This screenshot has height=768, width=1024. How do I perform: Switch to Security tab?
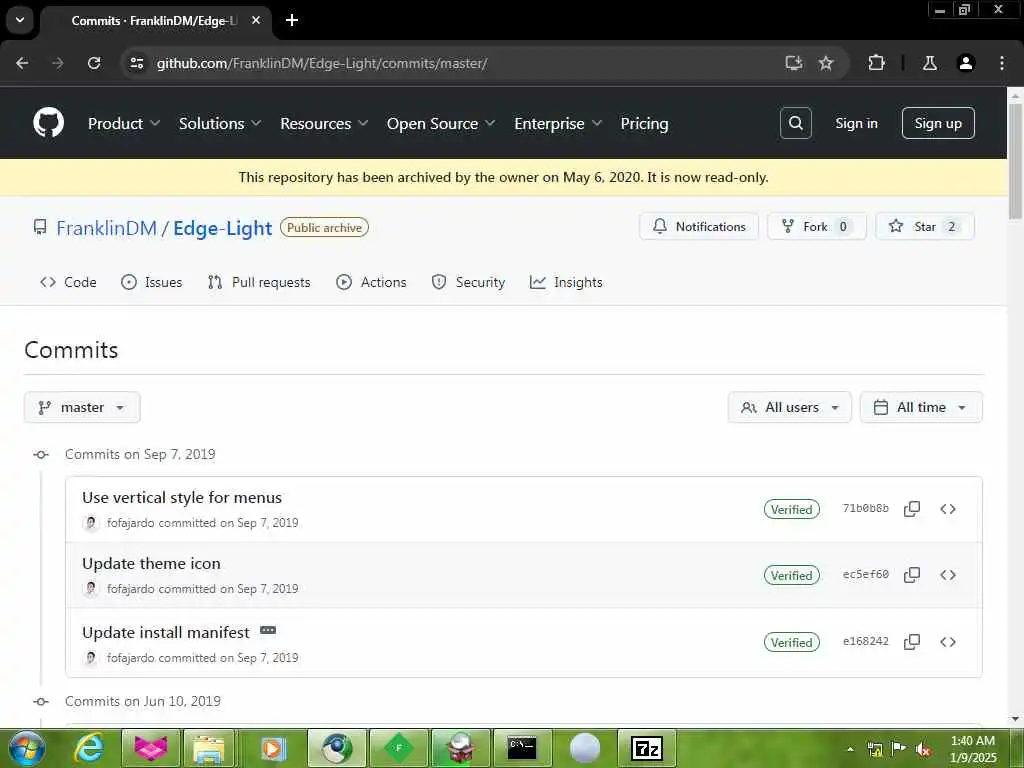click(x=468, y=282)
